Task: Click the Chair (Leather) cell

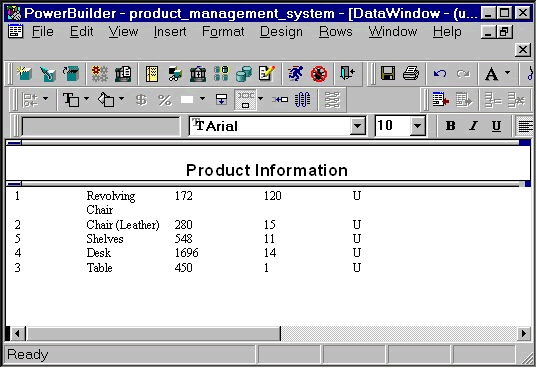Action: pyautogui.click(x=123, y=225)
